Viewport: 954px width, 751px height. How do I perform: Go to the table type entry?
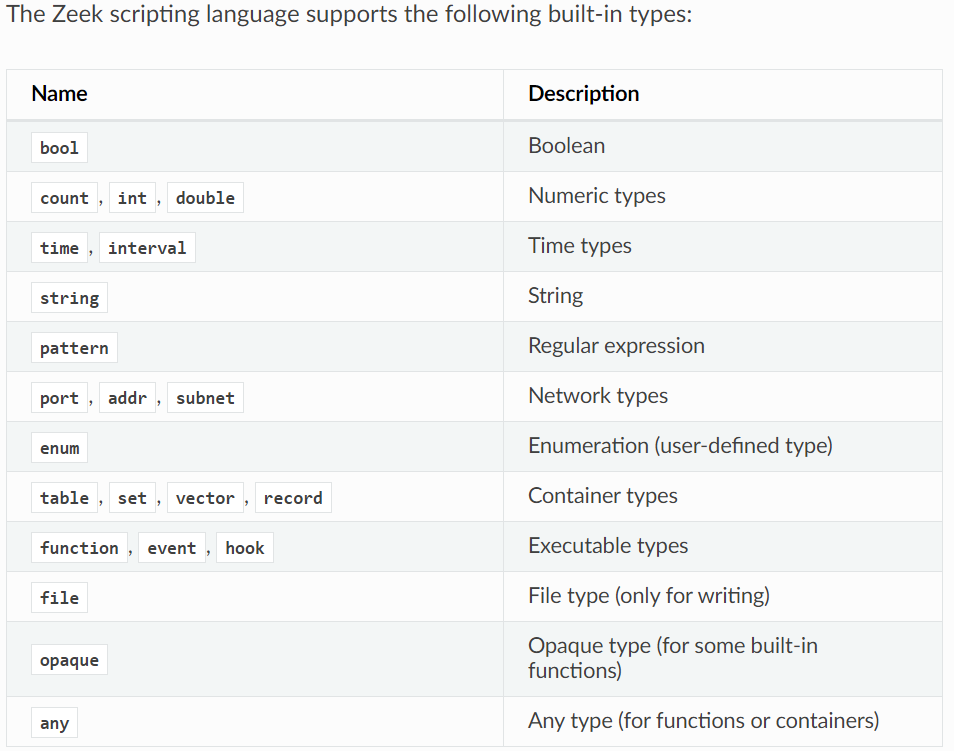pos(64,498)
